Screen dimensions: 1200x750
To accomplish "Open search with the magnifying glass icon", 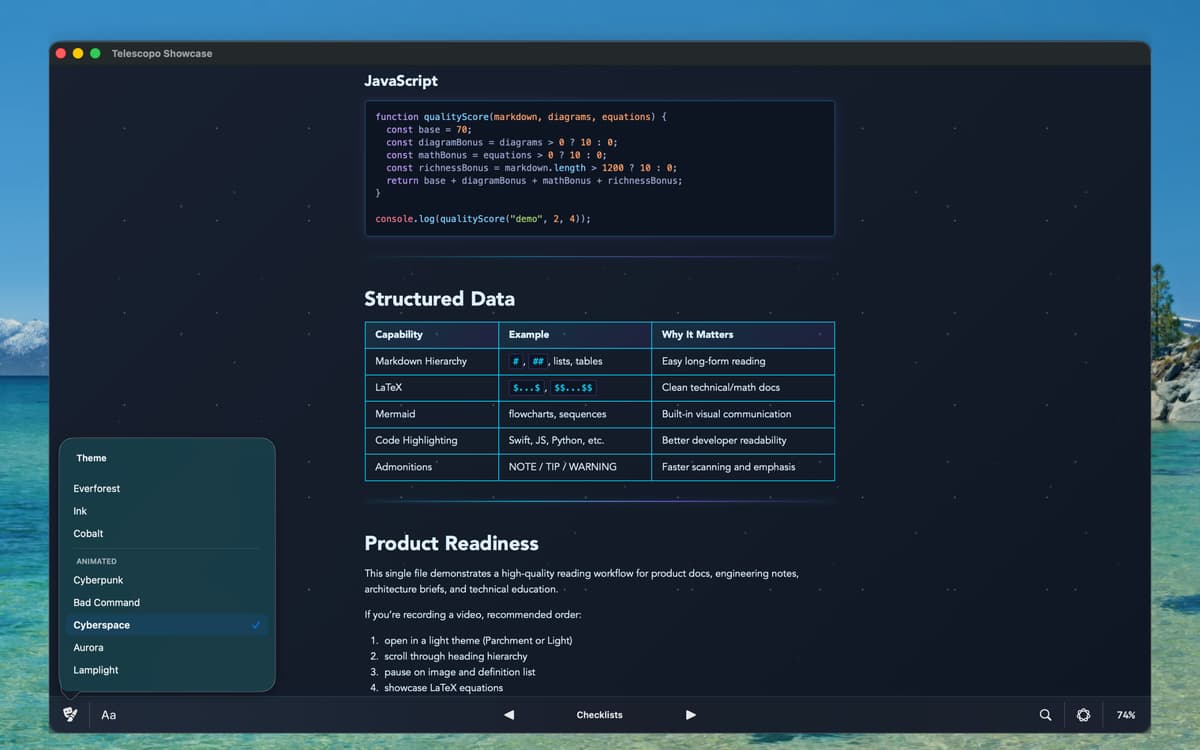I will click(x=1045, y=714).
